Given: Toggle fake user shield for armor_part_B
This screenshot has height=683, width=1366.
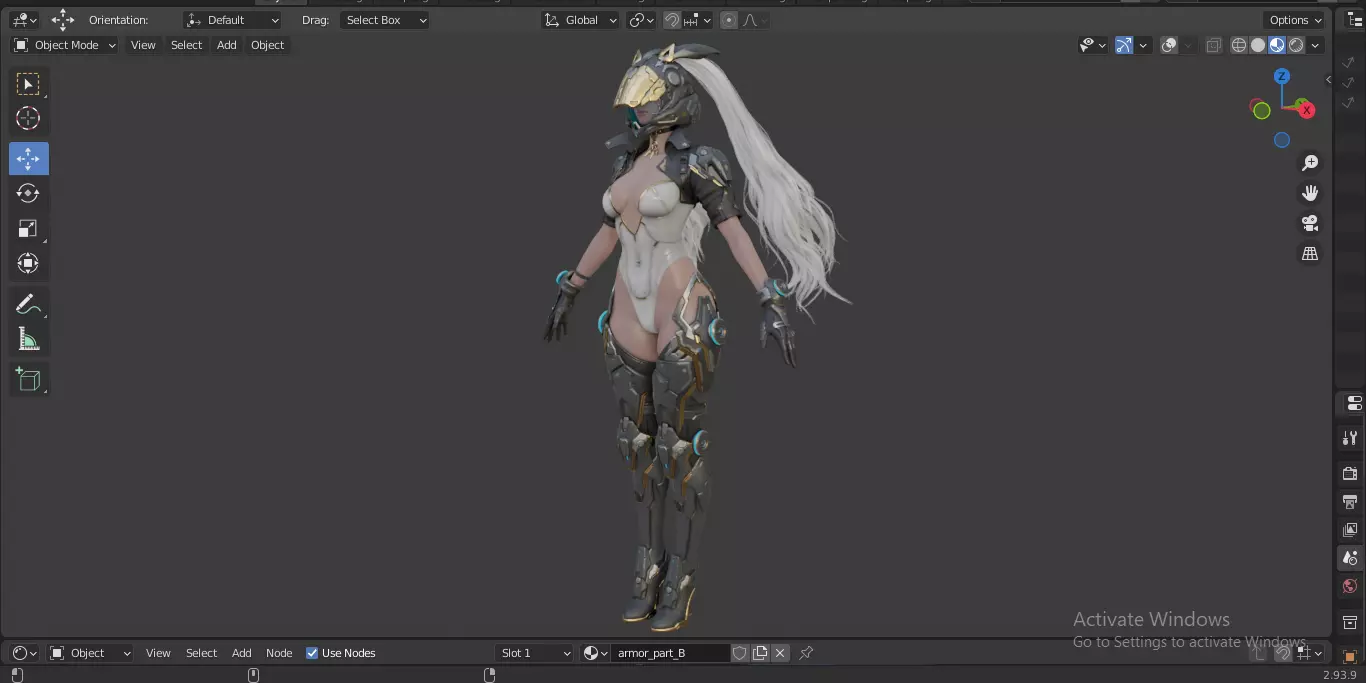Looking at the screenshot, I should [x=740, y=653].
